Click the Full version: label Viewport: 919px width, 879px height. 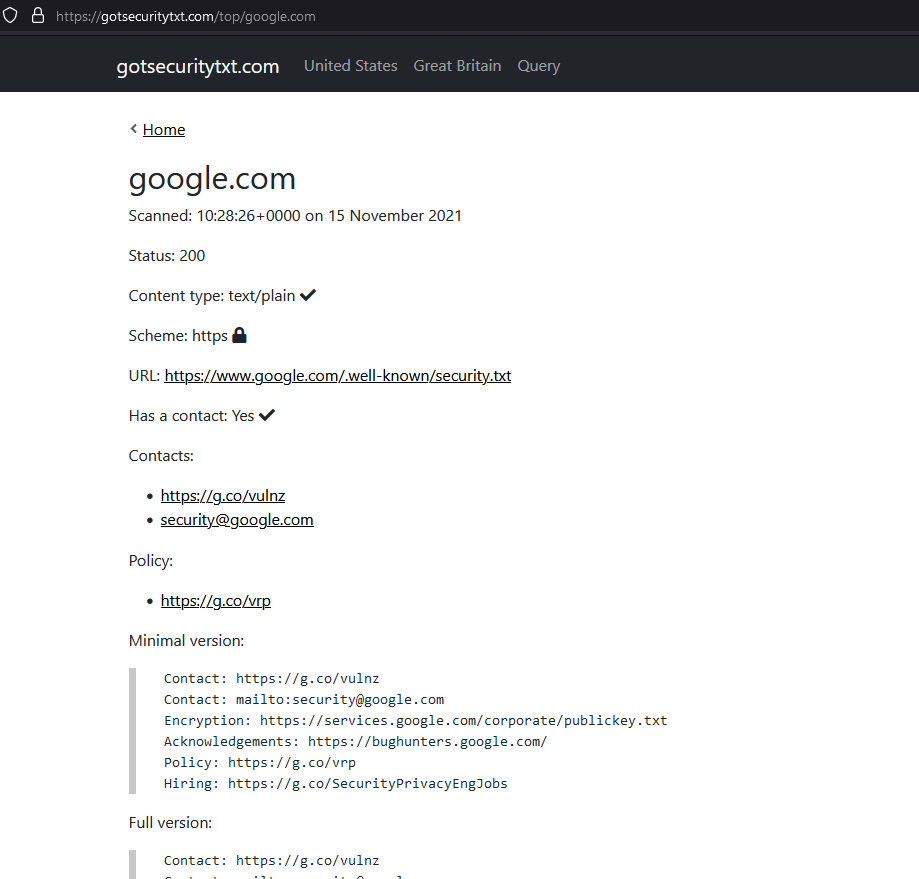[170, 823]
